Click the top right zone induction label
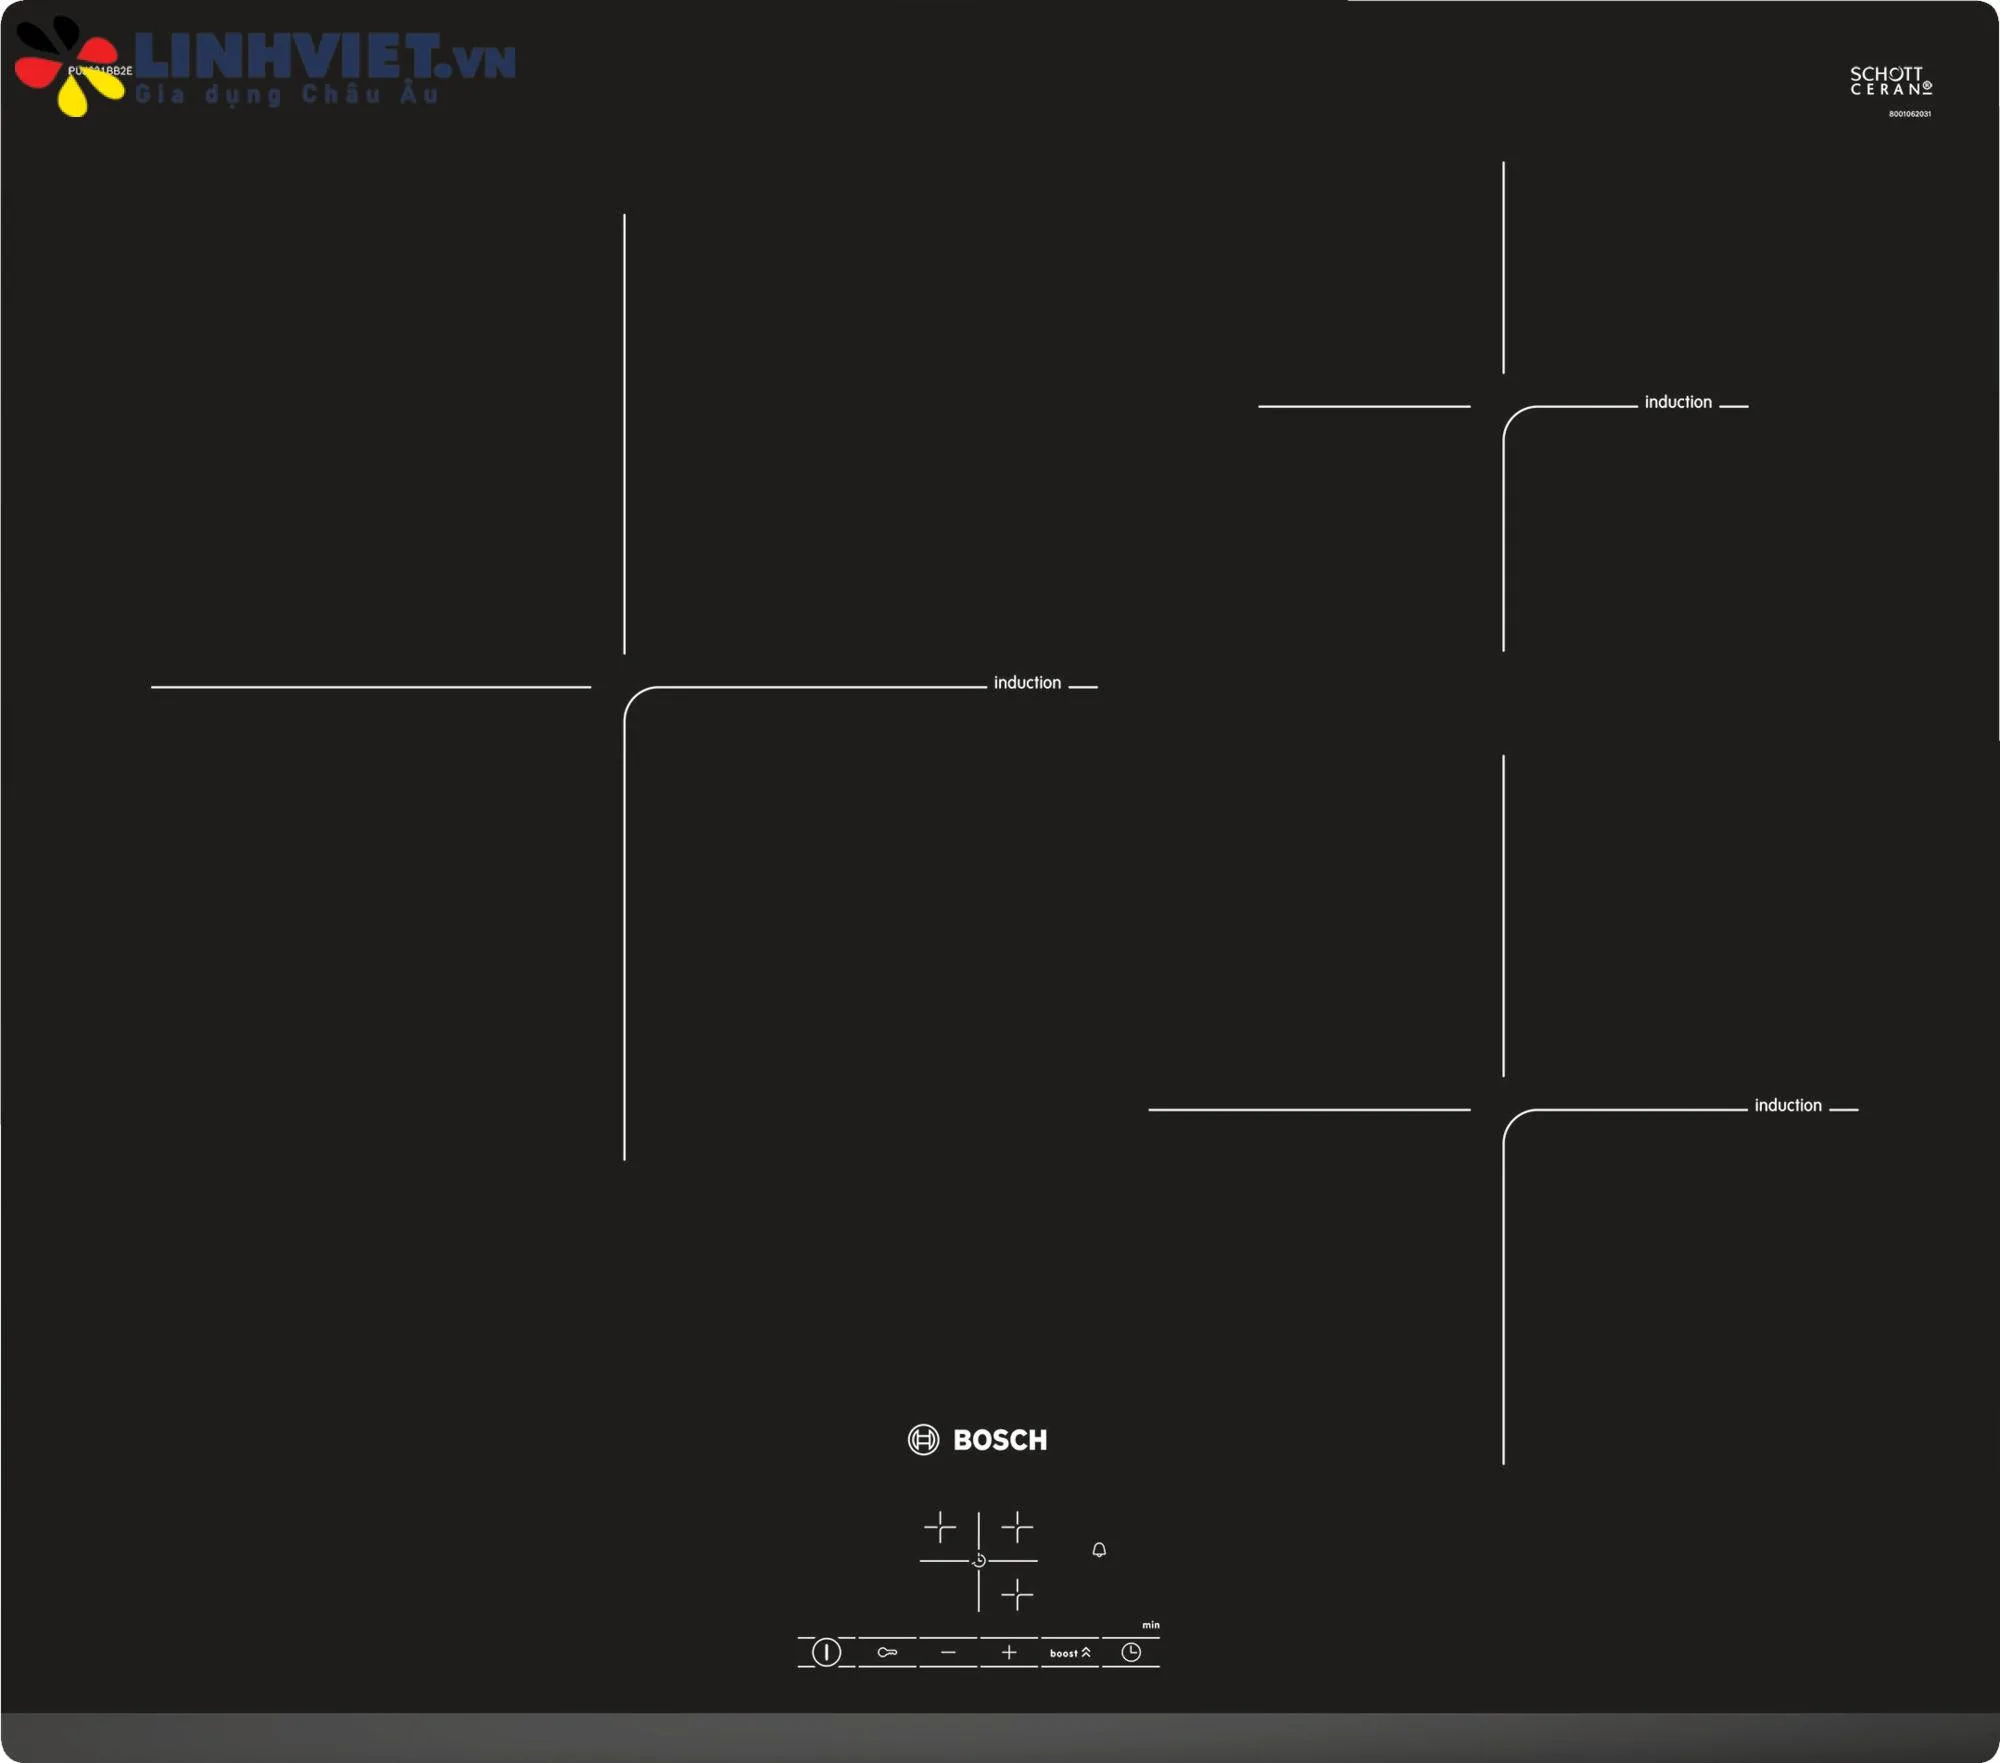This screenshot has height=1763, width=2000. (x=1678, y=402)
